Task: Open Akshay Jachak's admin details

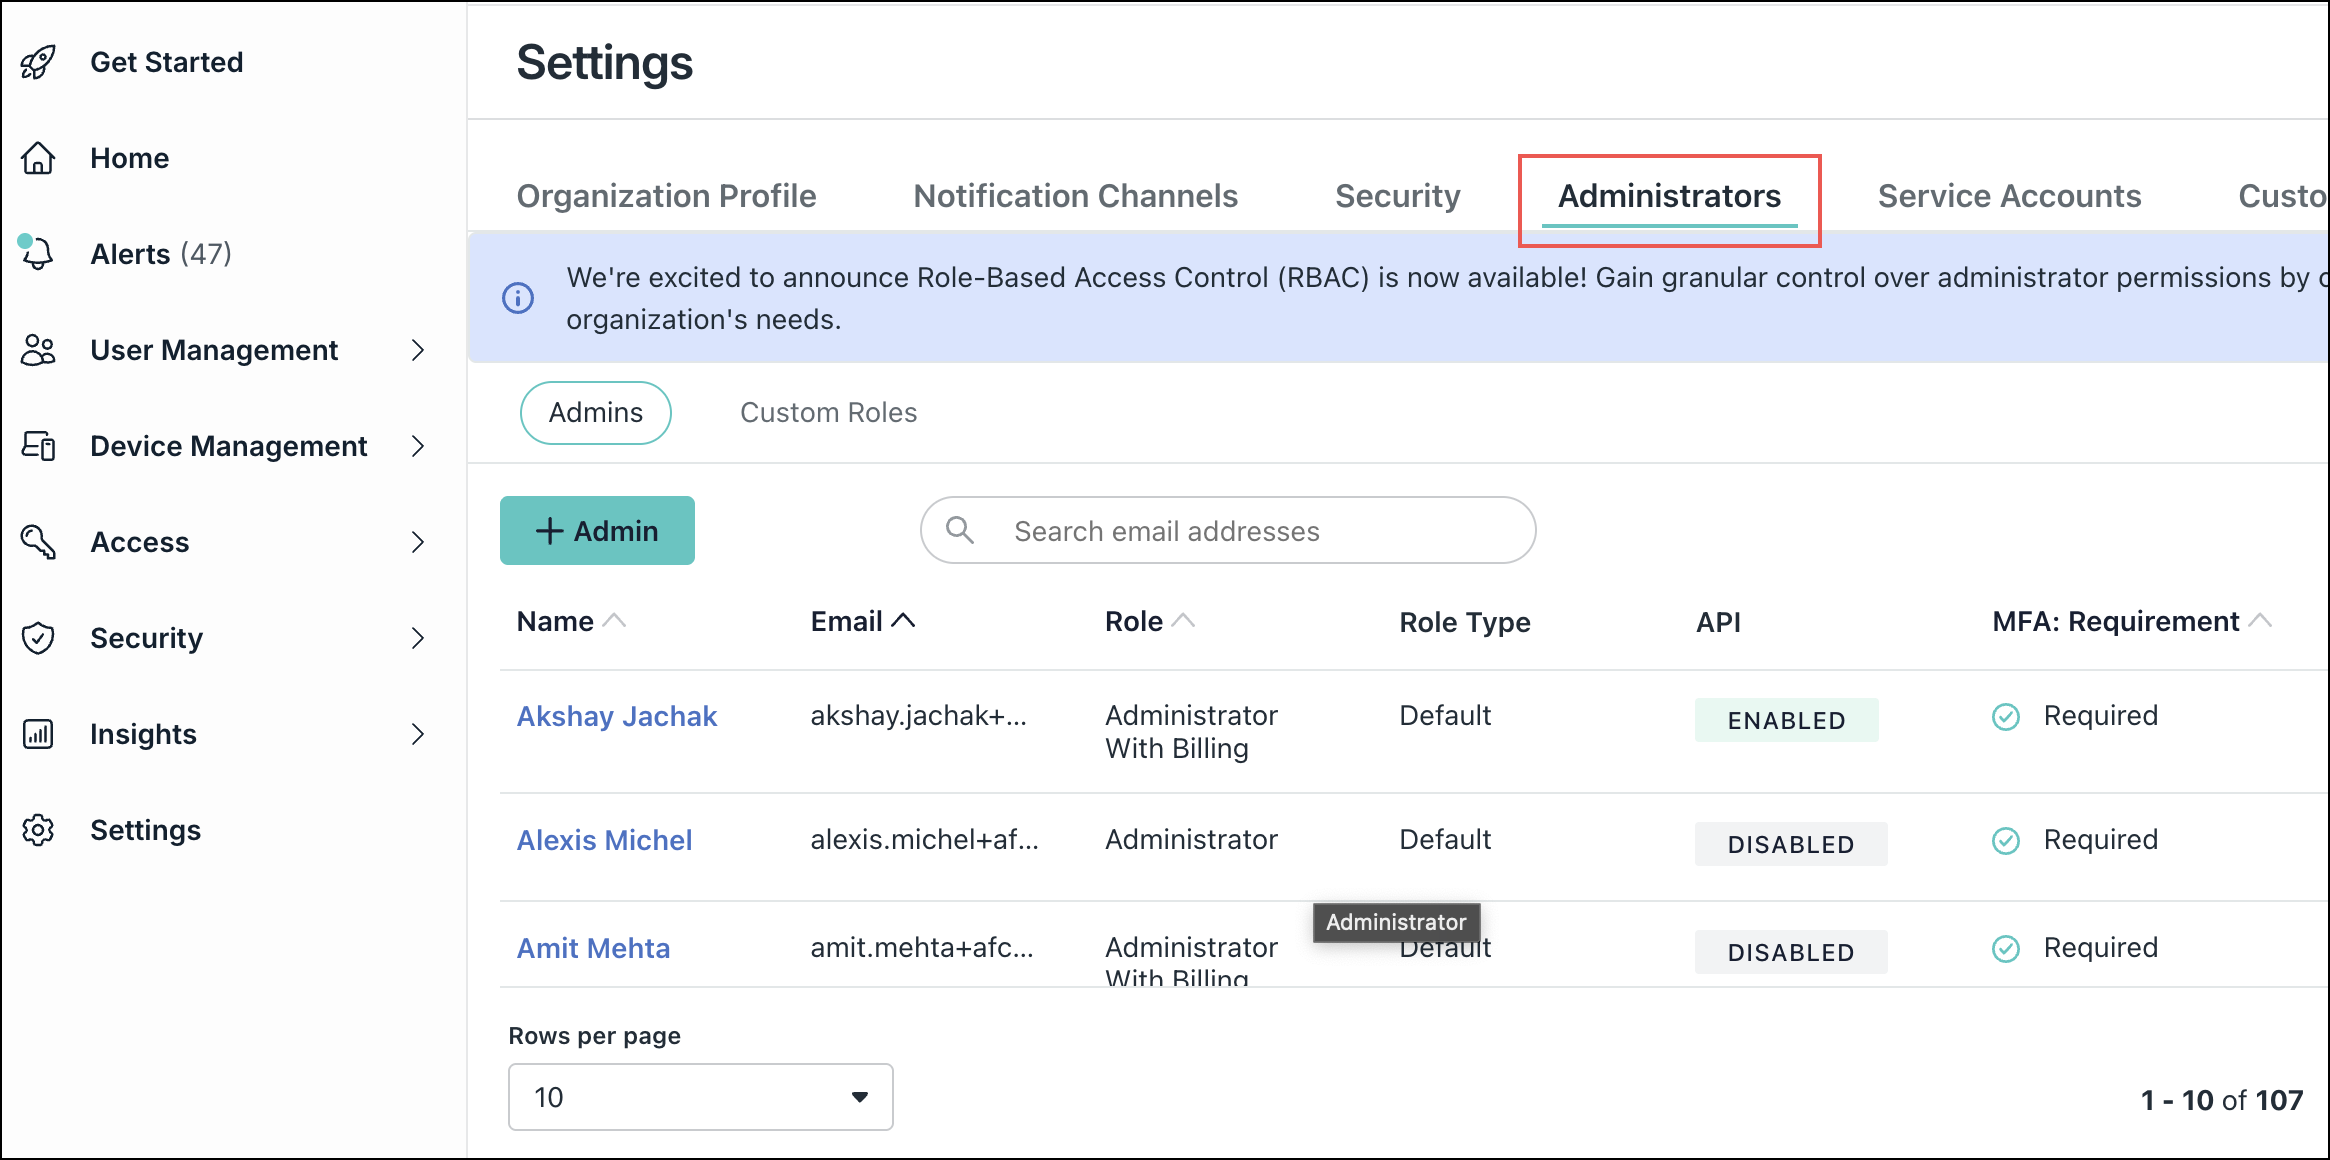Action: click(616, 715)
